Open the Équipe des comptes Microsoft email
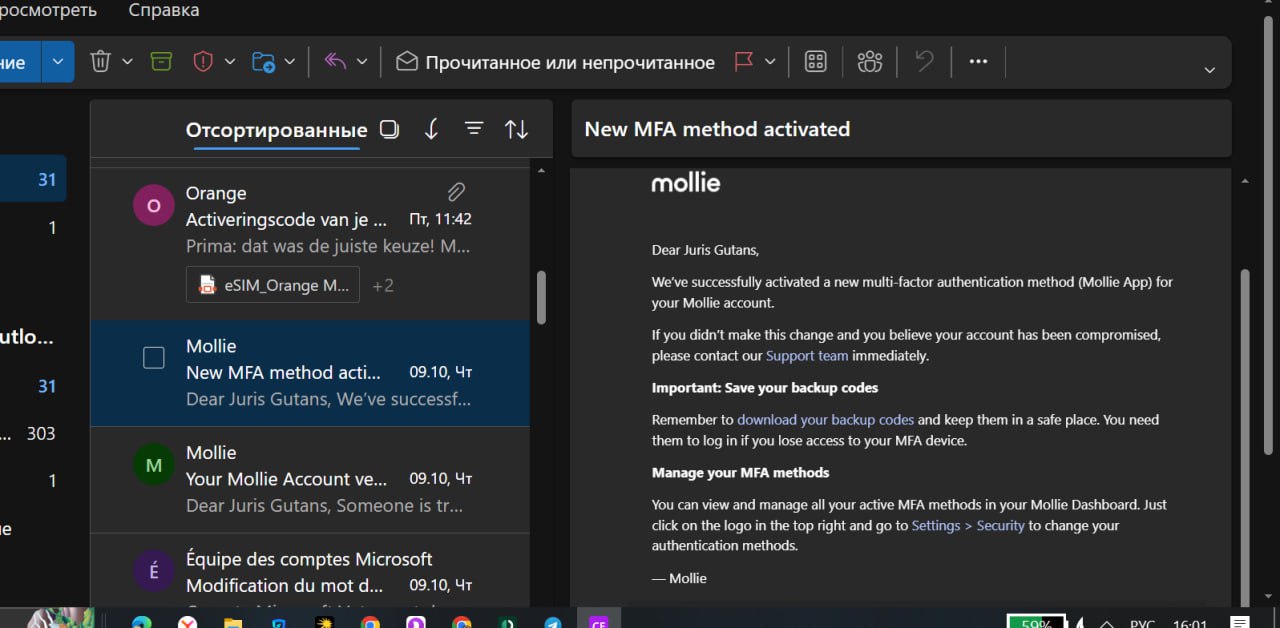The image size is (1280, 628). click(310, 570)
